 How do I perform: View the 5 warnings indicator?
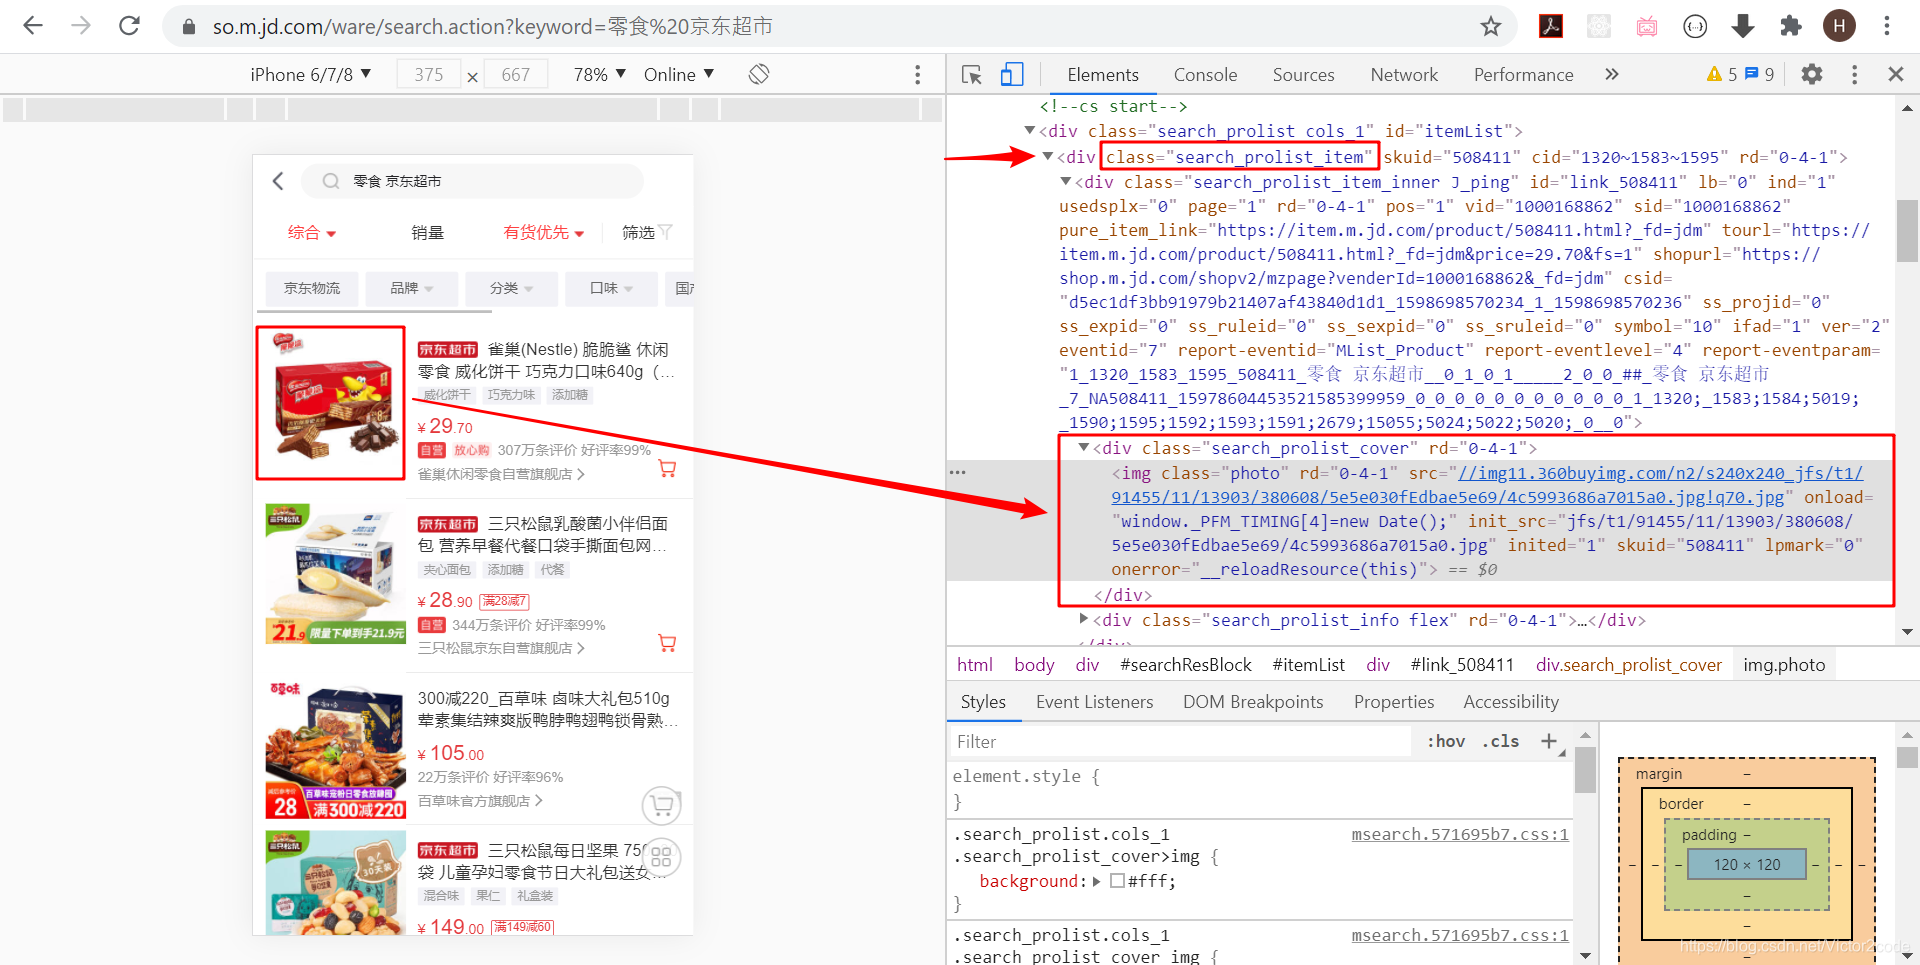[x=1722, y=74]
